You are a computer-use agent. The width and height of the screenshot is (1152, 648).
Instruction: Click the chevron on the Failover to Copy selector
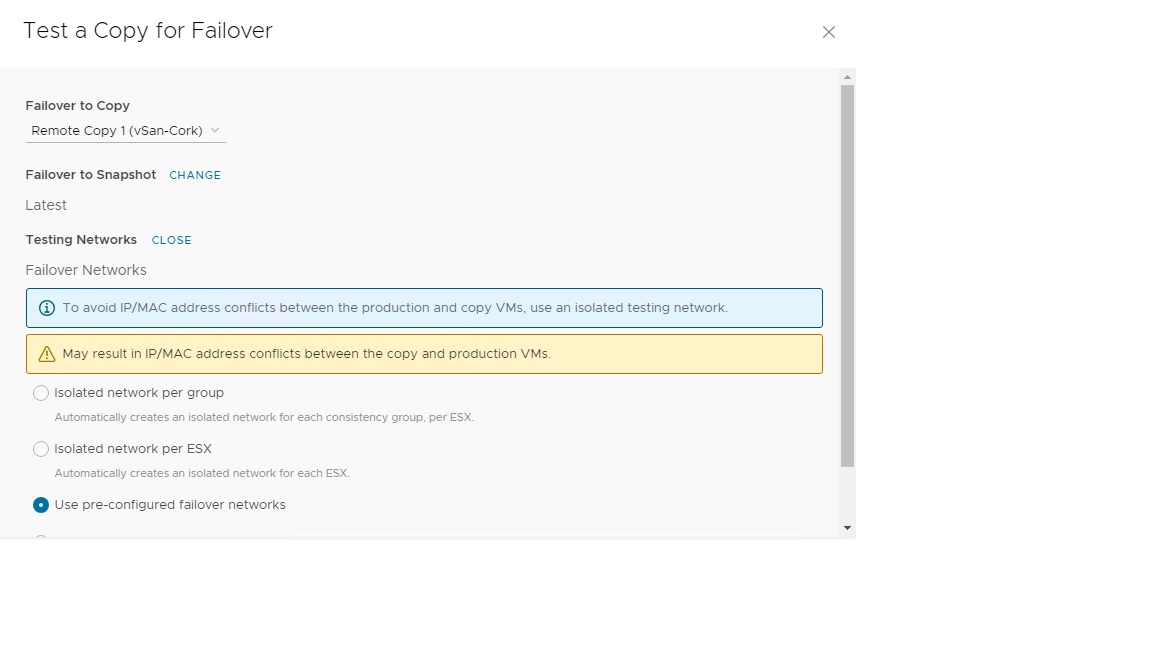click(x=215, y=130)
